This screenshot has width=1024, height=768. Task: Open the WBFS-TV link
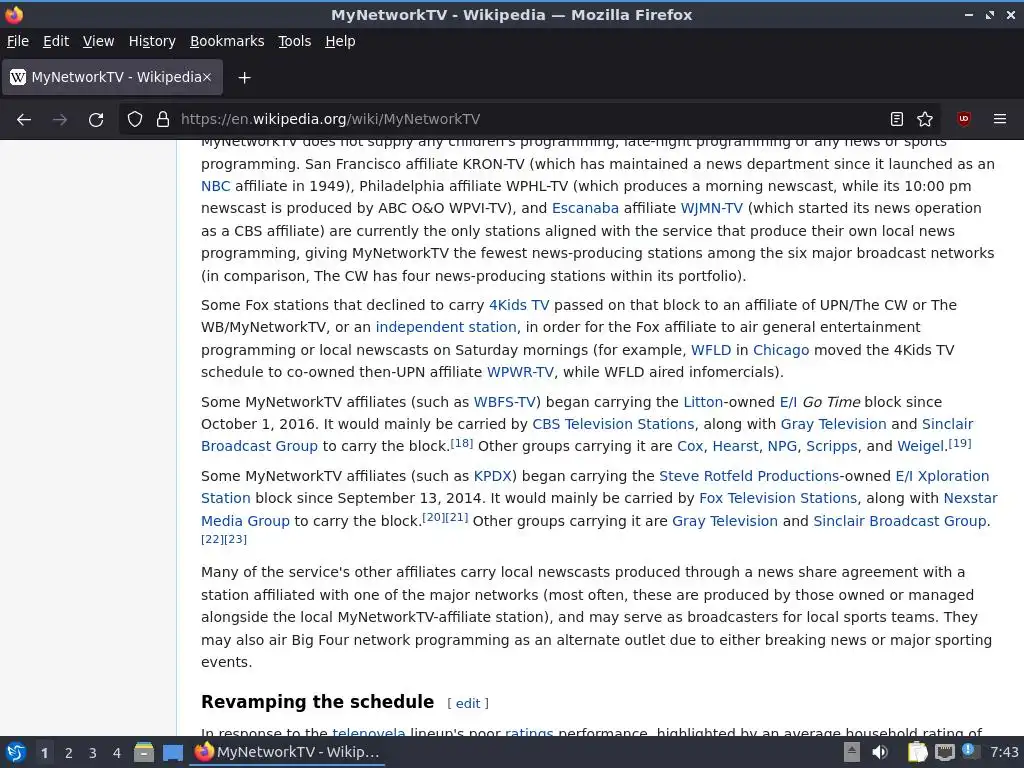[x=505, y=402]
